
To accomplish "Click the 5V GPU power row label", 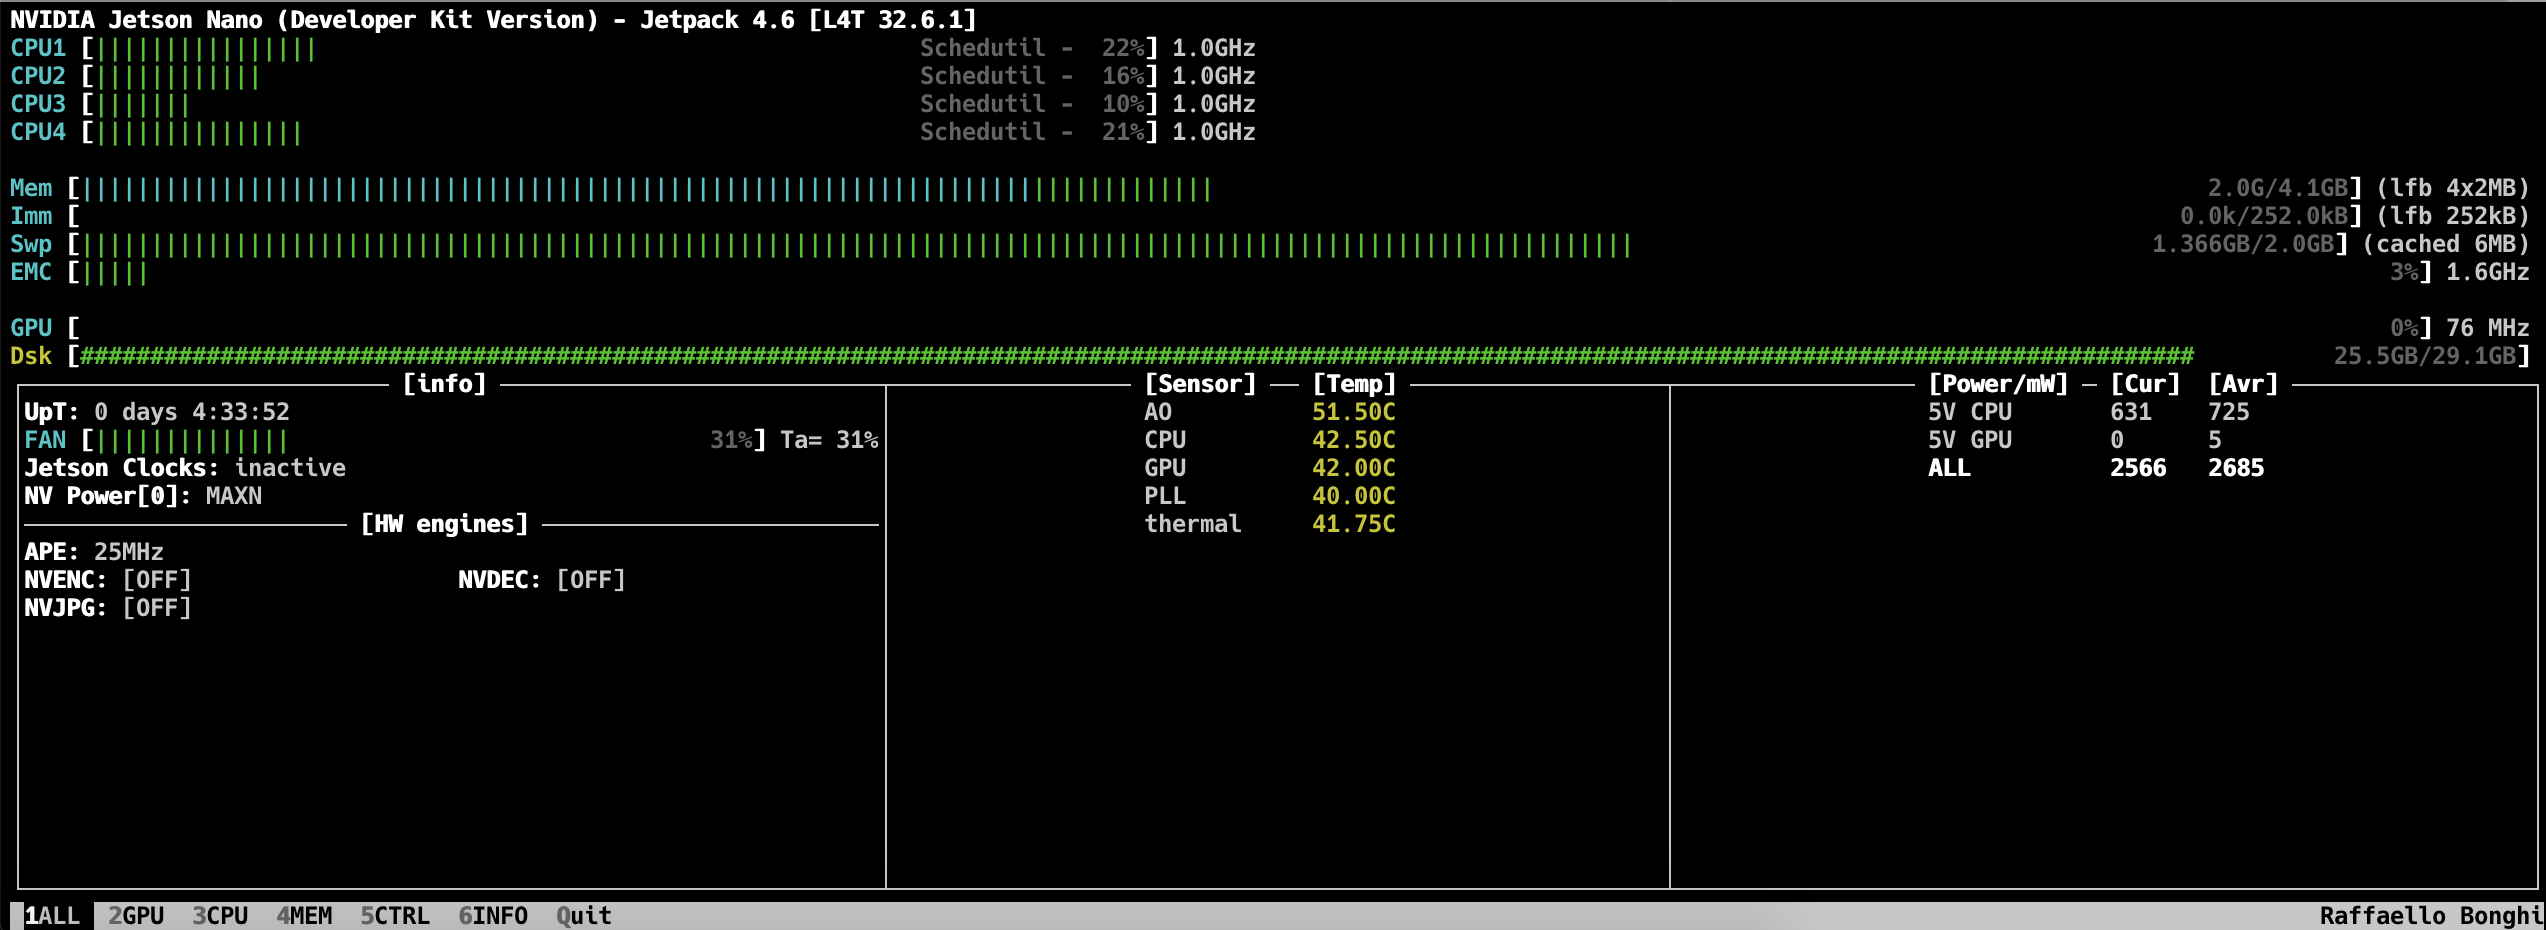I will (x=1970, y=440).
